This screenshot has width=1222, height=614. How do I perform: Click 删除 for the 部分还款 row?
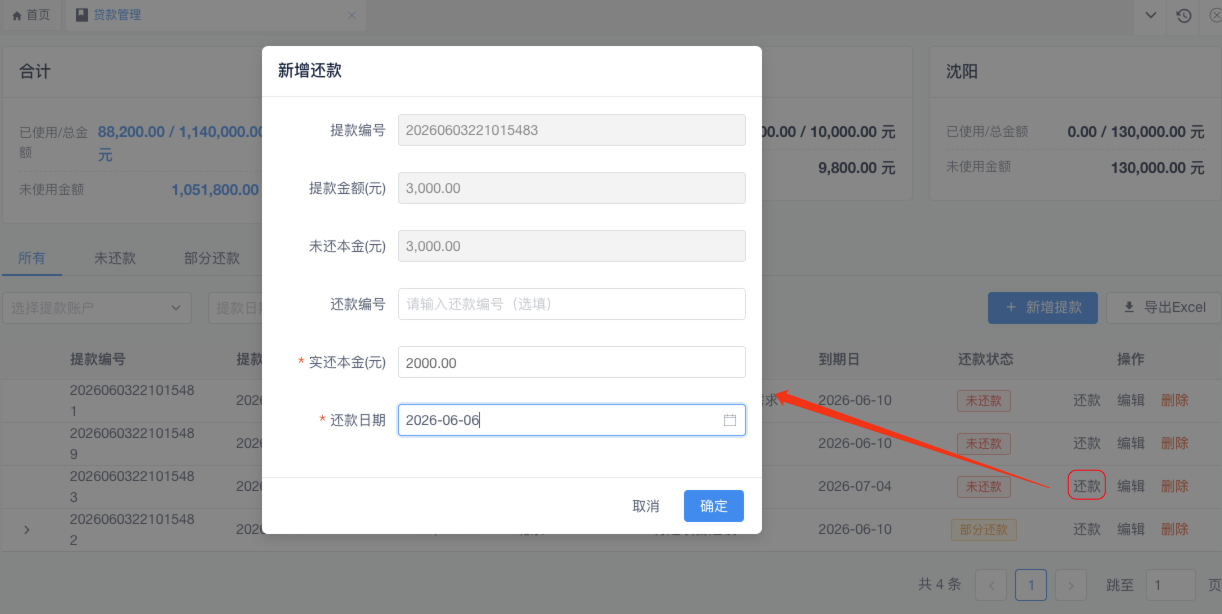[x=1175, y=529]
